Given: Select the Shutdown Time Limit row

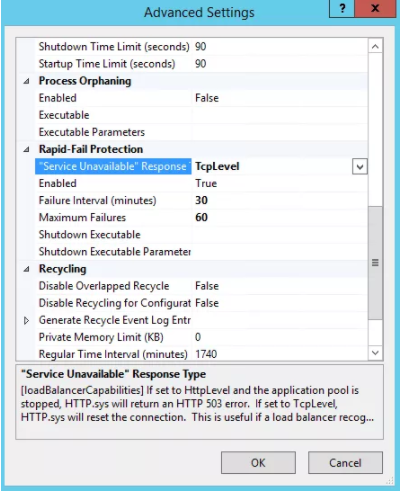Looking at the screenshot, I should [201, 47].
